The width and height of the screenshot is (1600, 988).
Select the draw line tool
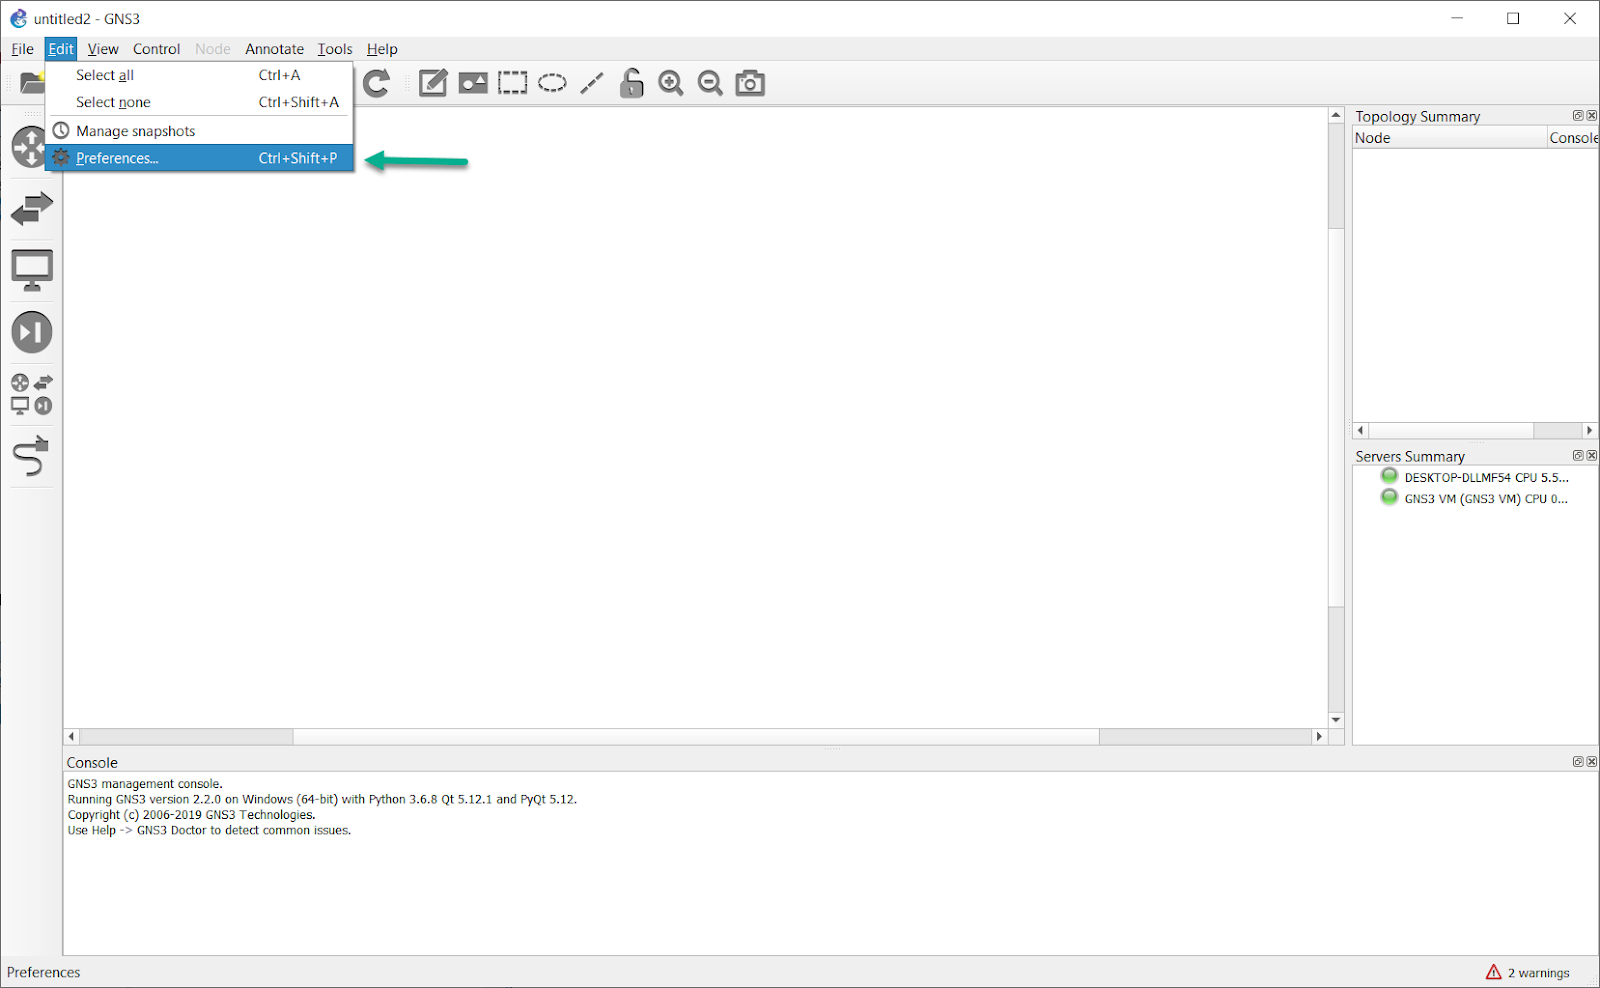[x=592, y=83]
